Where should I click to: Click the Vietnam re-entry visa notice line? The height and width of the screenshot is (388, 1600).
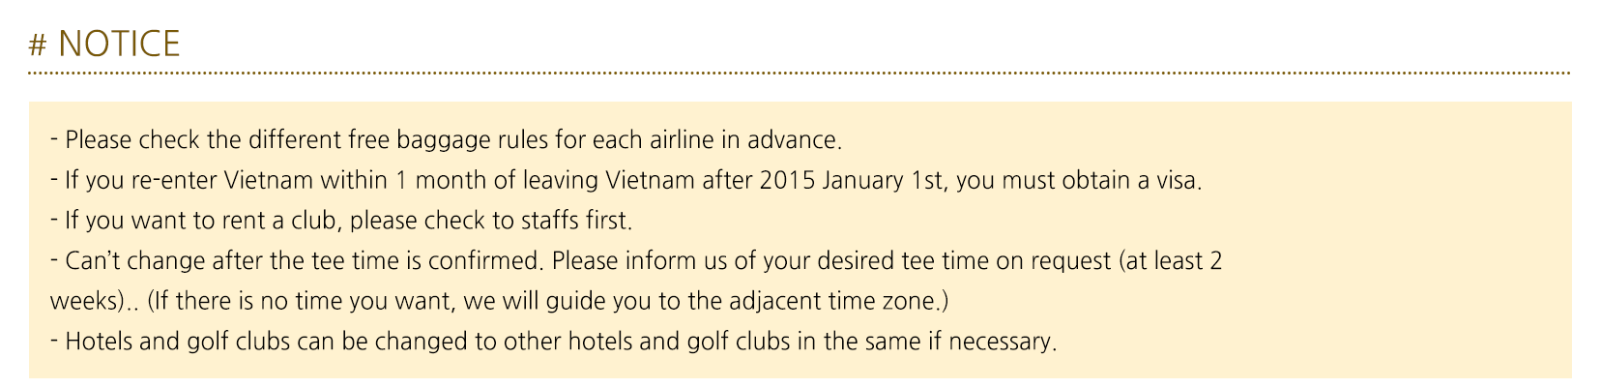(x=626, y=180)
